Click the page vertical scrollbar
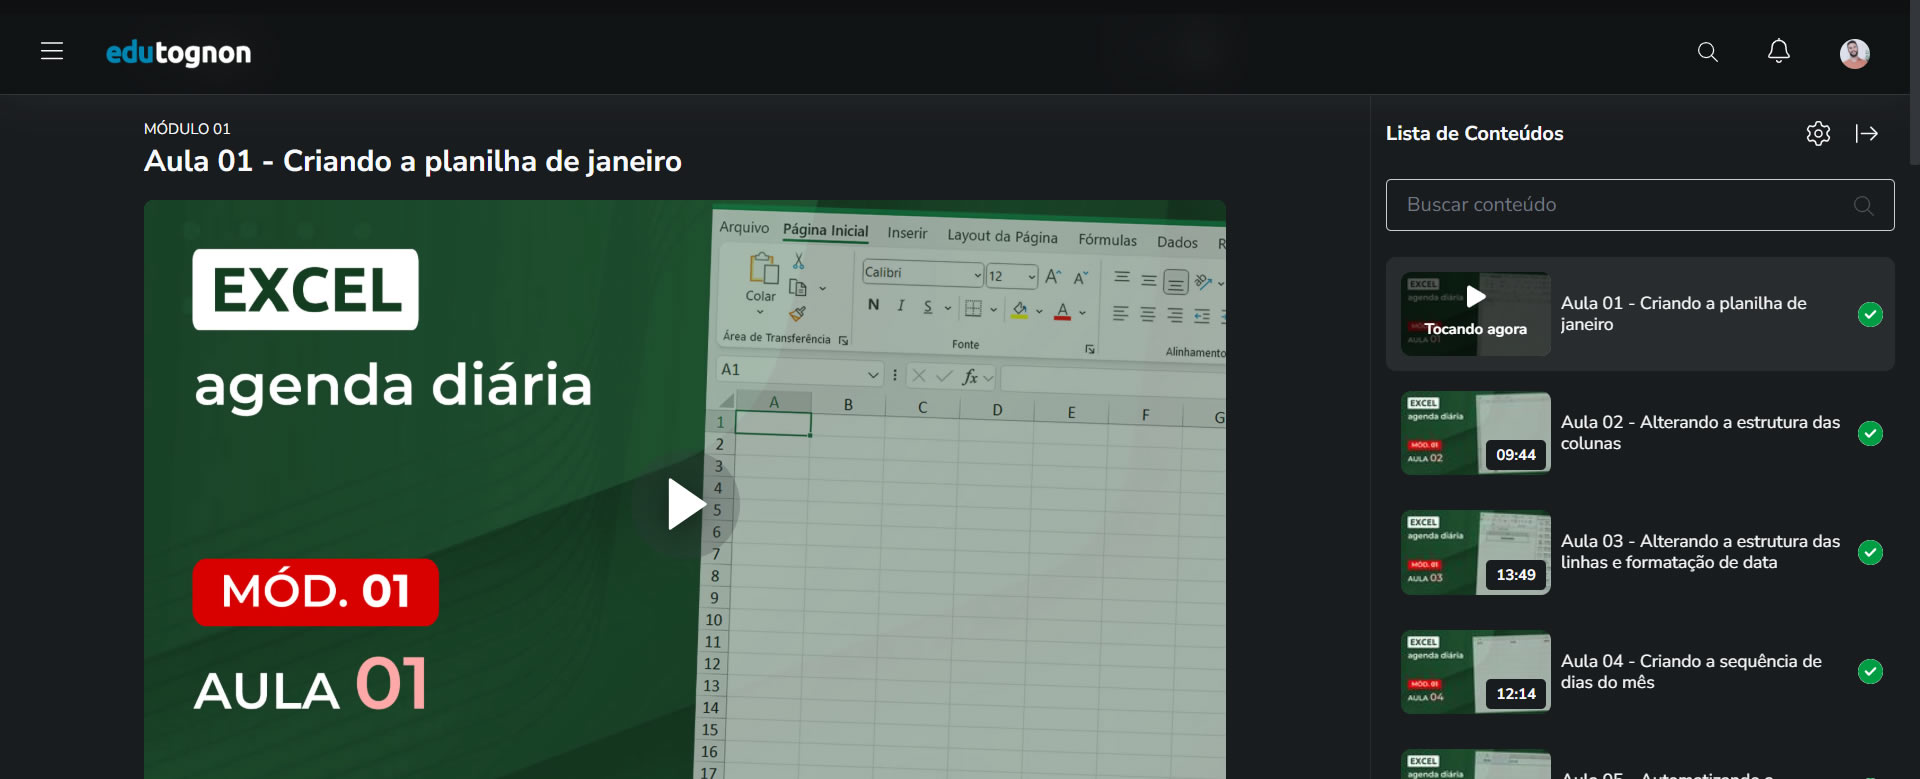The image size is (1920, 779). tap(1914, 82)
